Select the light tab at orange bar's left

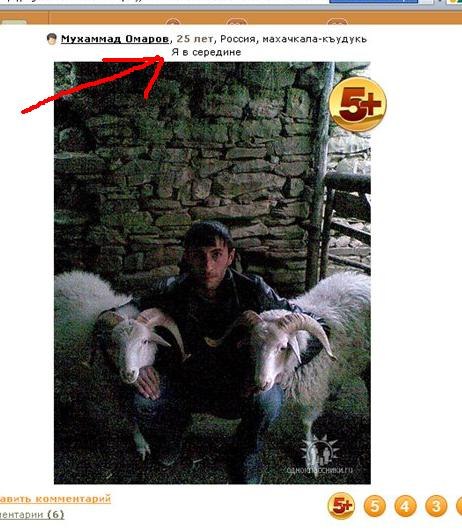(x=14, y=22)
